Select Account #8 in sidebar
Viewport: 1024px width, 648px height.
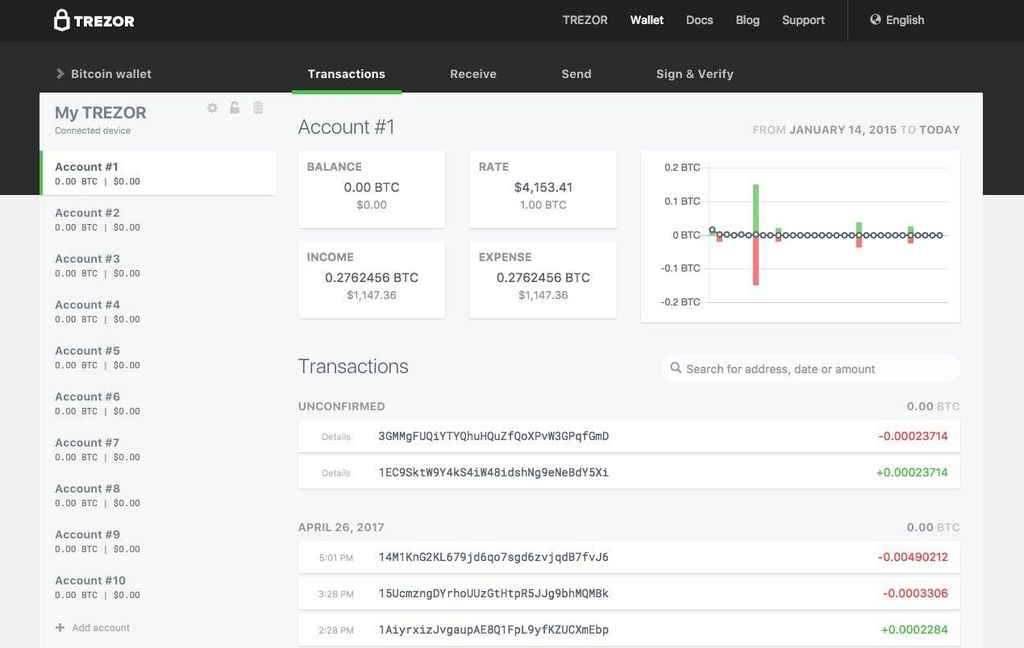(158, 495)
